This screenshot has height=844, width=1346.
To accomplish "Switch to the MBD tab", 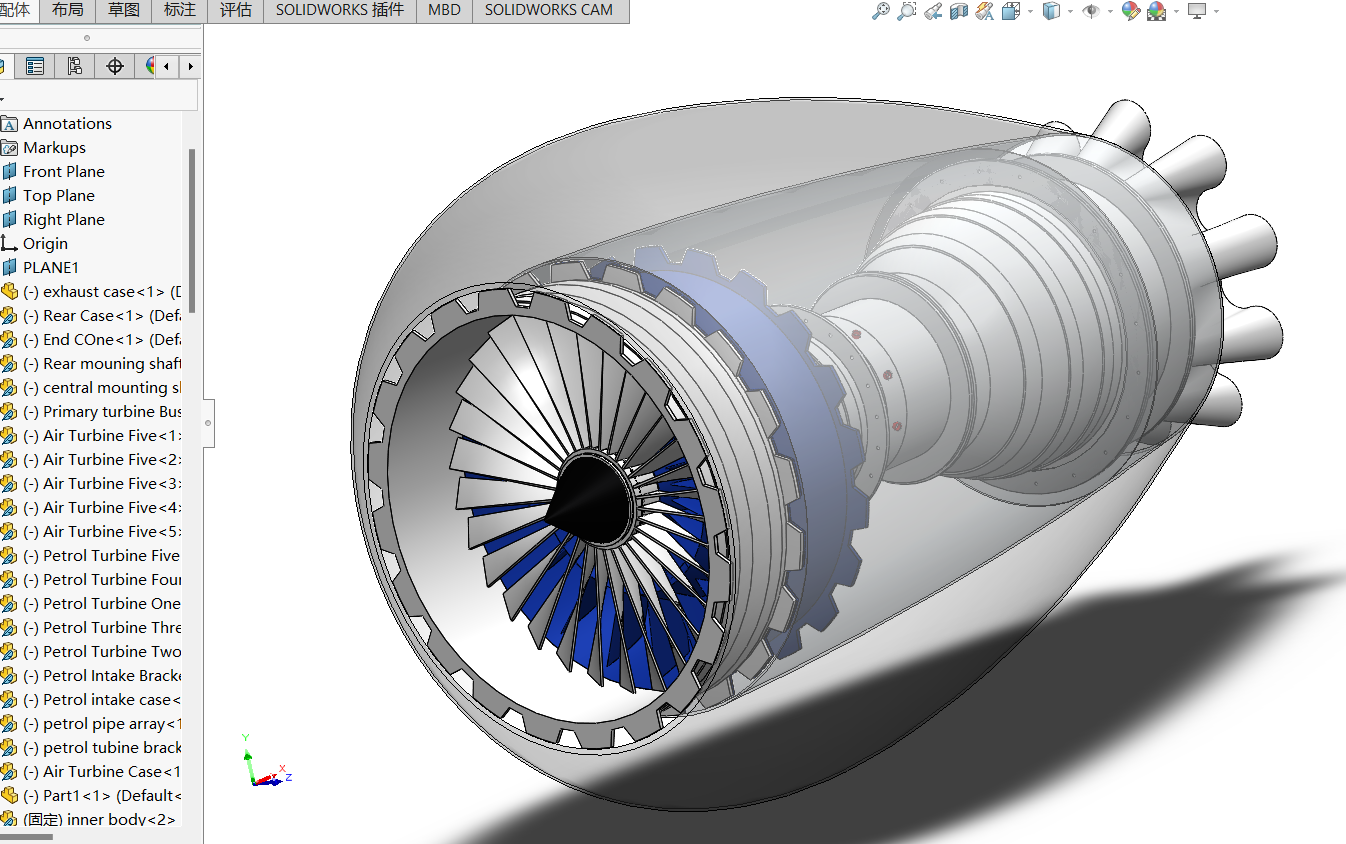I will pyautogui.click(x=444, y=10).
